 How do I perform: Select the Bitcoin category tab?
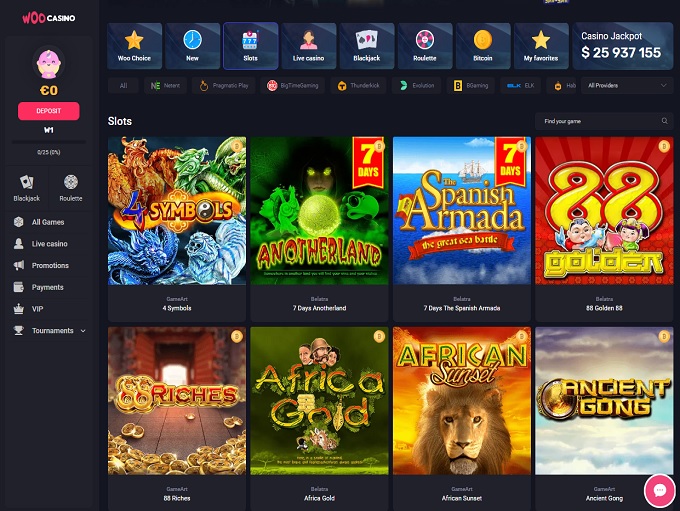coord(483,46)
